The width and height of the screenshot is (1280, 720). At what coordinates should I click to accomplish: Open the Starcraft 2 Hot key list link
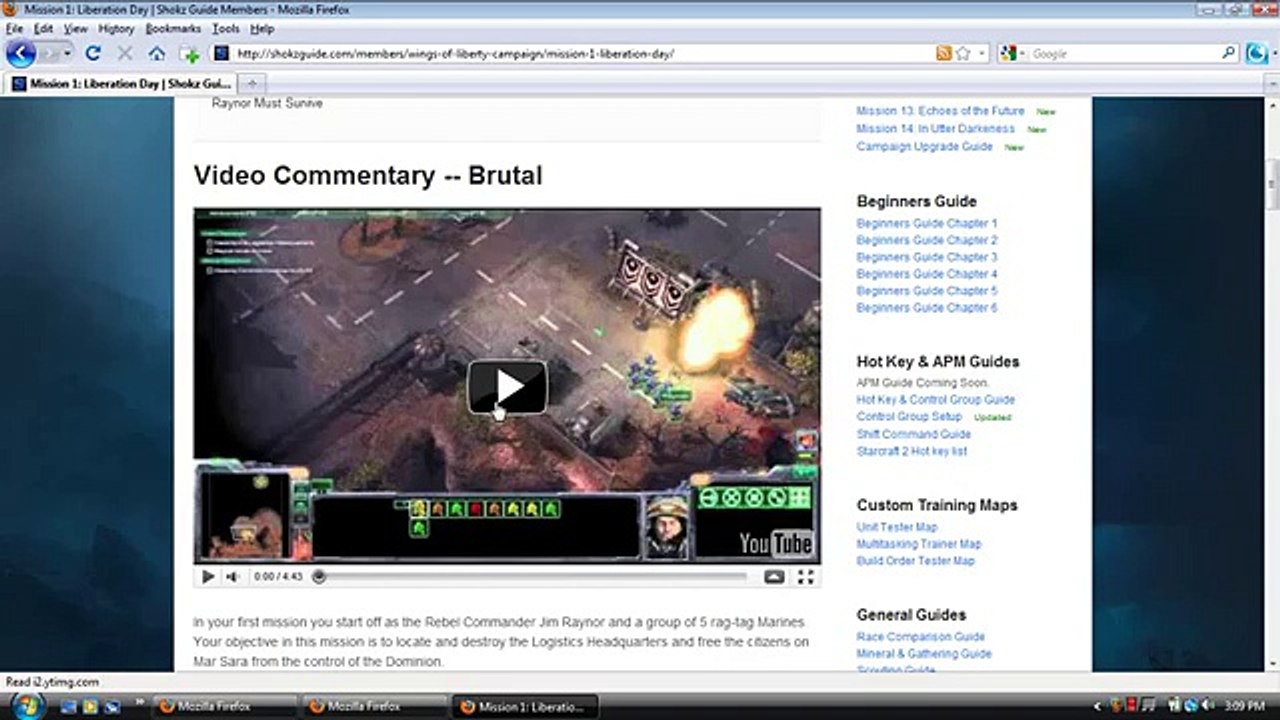pos(912,451)
